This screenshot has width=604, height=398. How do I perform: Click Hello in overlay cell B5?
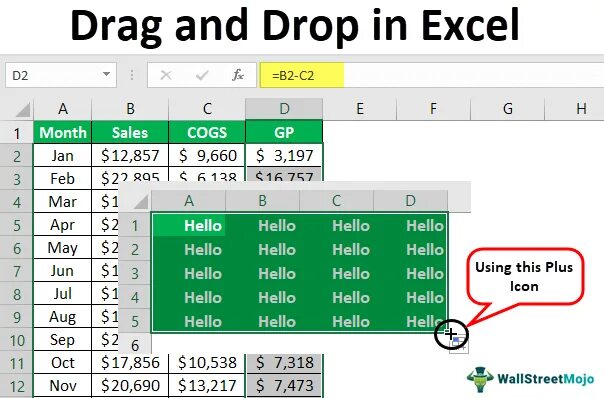coord(277,321)
